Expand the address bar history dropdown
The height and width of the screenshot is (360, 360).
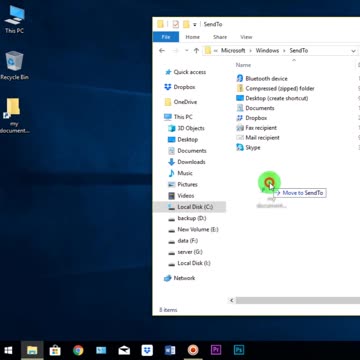[x=353, y=51]
